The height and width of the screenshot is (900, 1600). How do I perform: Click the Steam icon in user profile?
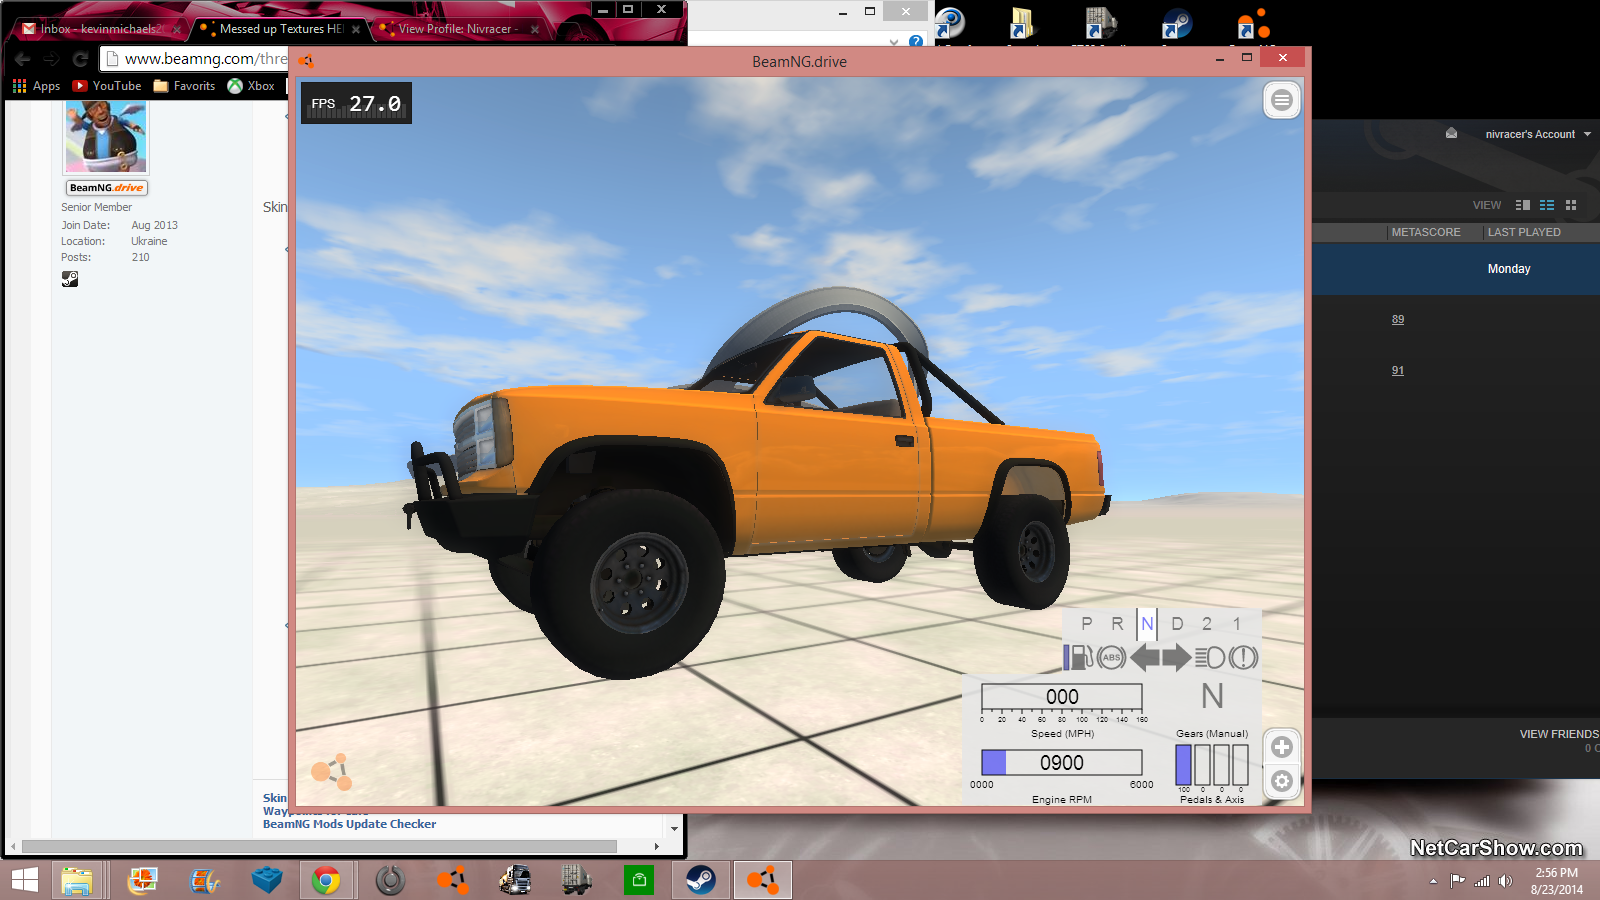(x=70, y=279)
